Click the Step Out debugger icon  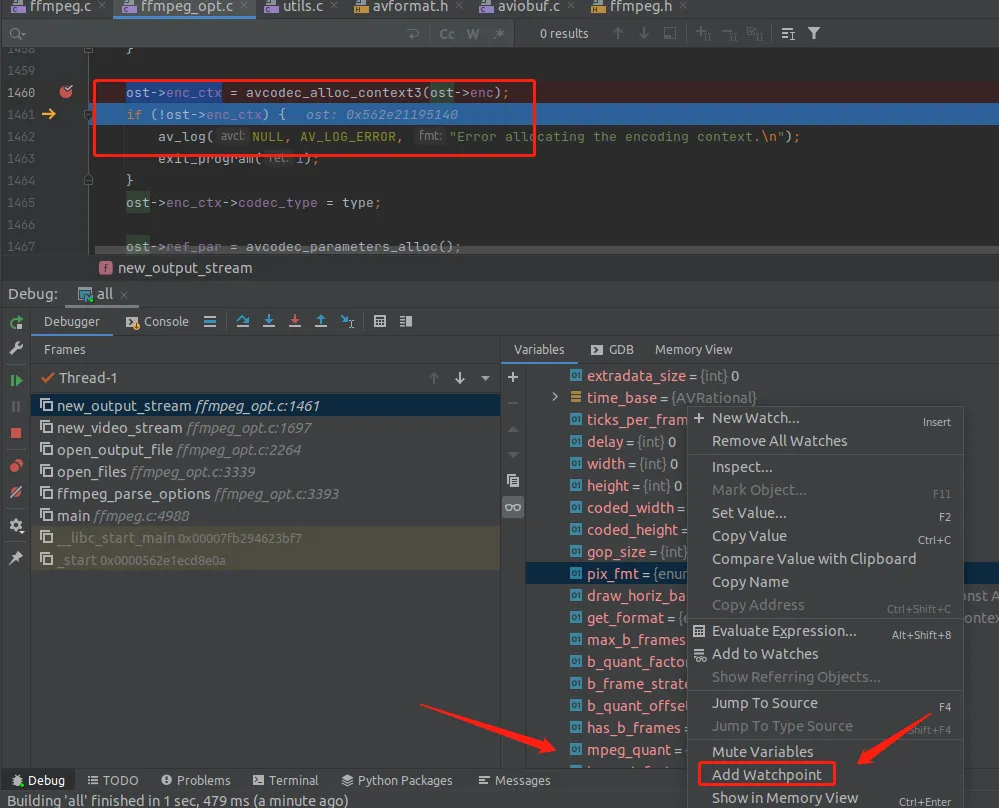click(x=320, y=321)
